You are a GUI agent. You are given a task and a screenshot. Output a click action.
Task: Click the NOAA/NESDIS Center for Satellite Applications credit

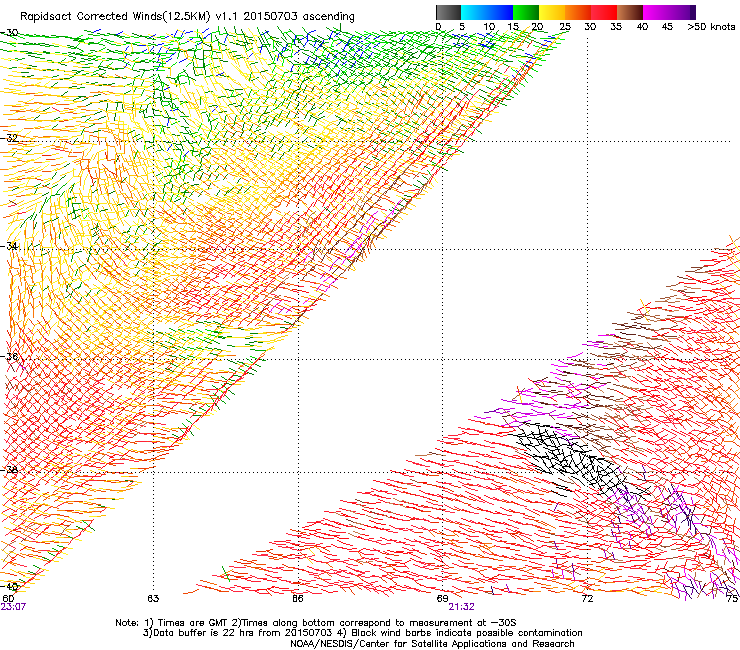[x=432, y=644]
